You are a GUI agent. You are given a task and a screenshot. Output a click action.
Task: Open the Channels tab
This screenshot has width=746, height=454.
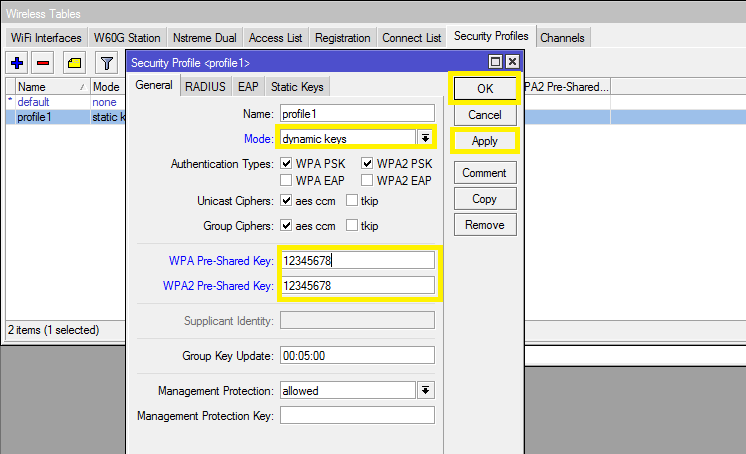click(x=563, y=38)
